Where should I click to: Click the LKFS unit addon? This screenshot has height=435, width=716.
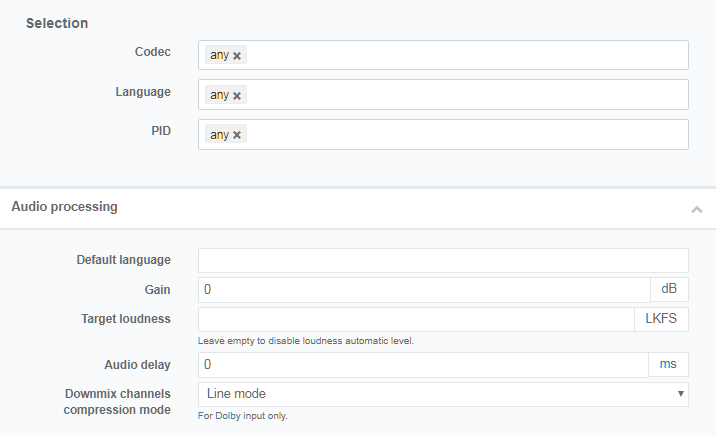(661, 319)
